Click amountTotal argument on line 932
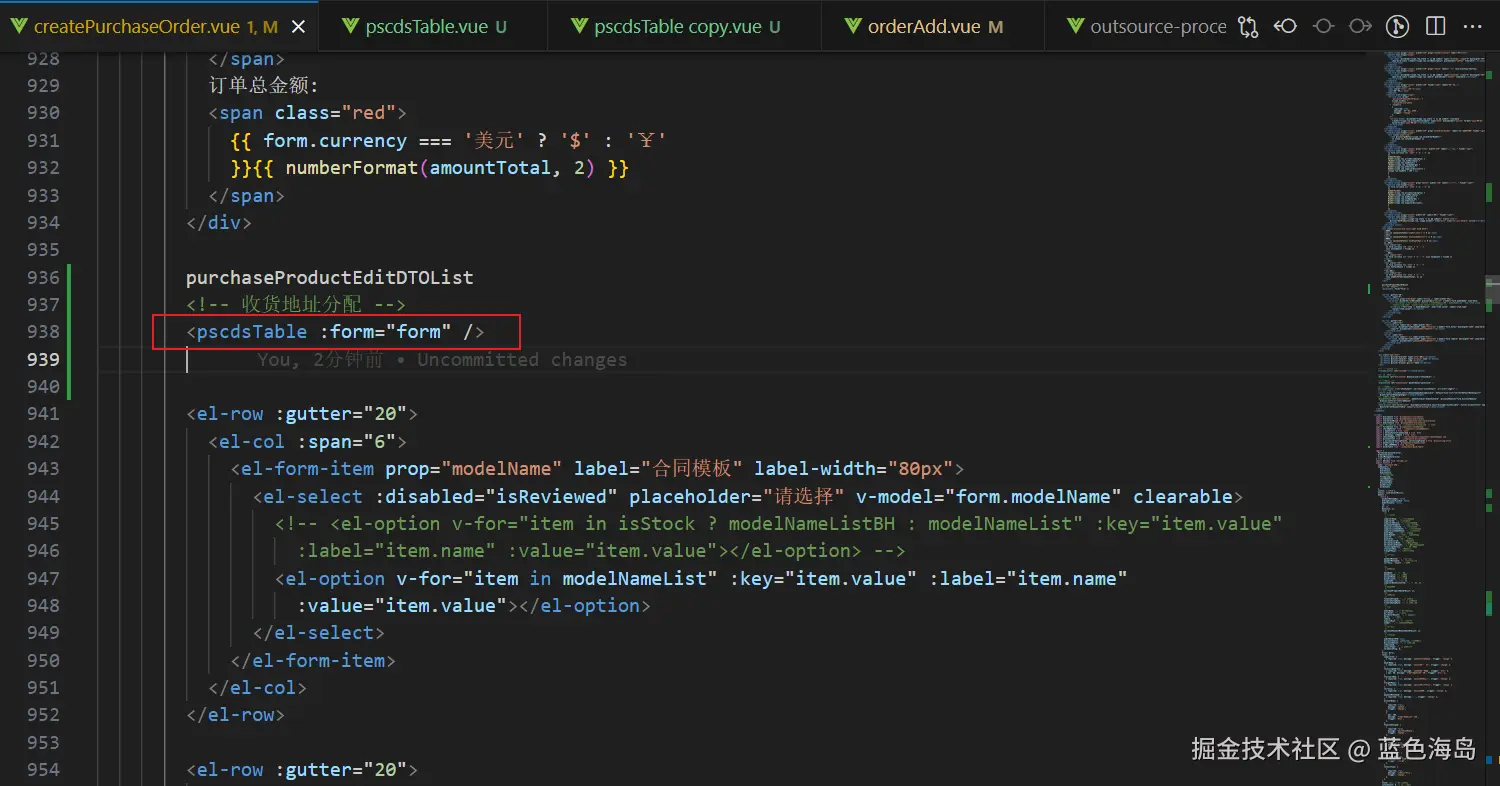Viewport: 1500px width, 786px height. 490,168
